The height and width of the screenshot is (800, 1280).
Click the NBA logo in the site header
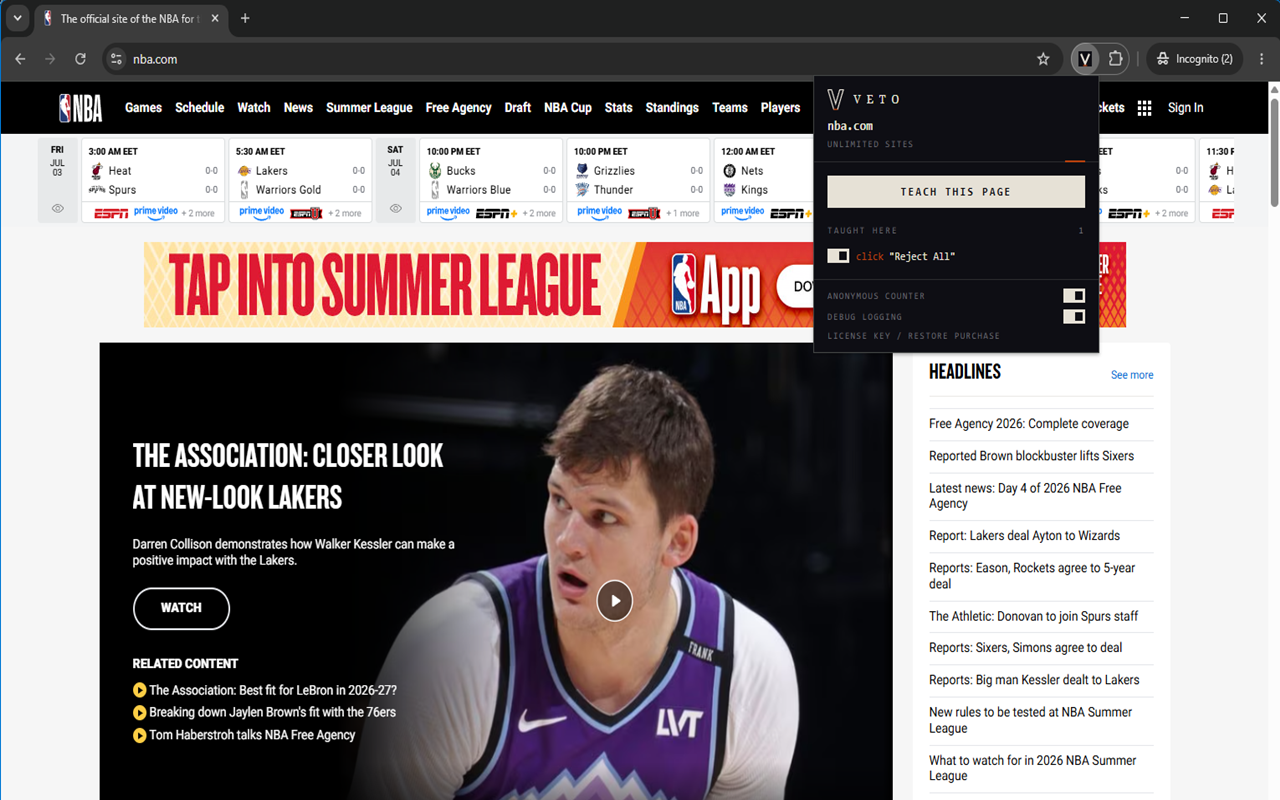[80, 108]
